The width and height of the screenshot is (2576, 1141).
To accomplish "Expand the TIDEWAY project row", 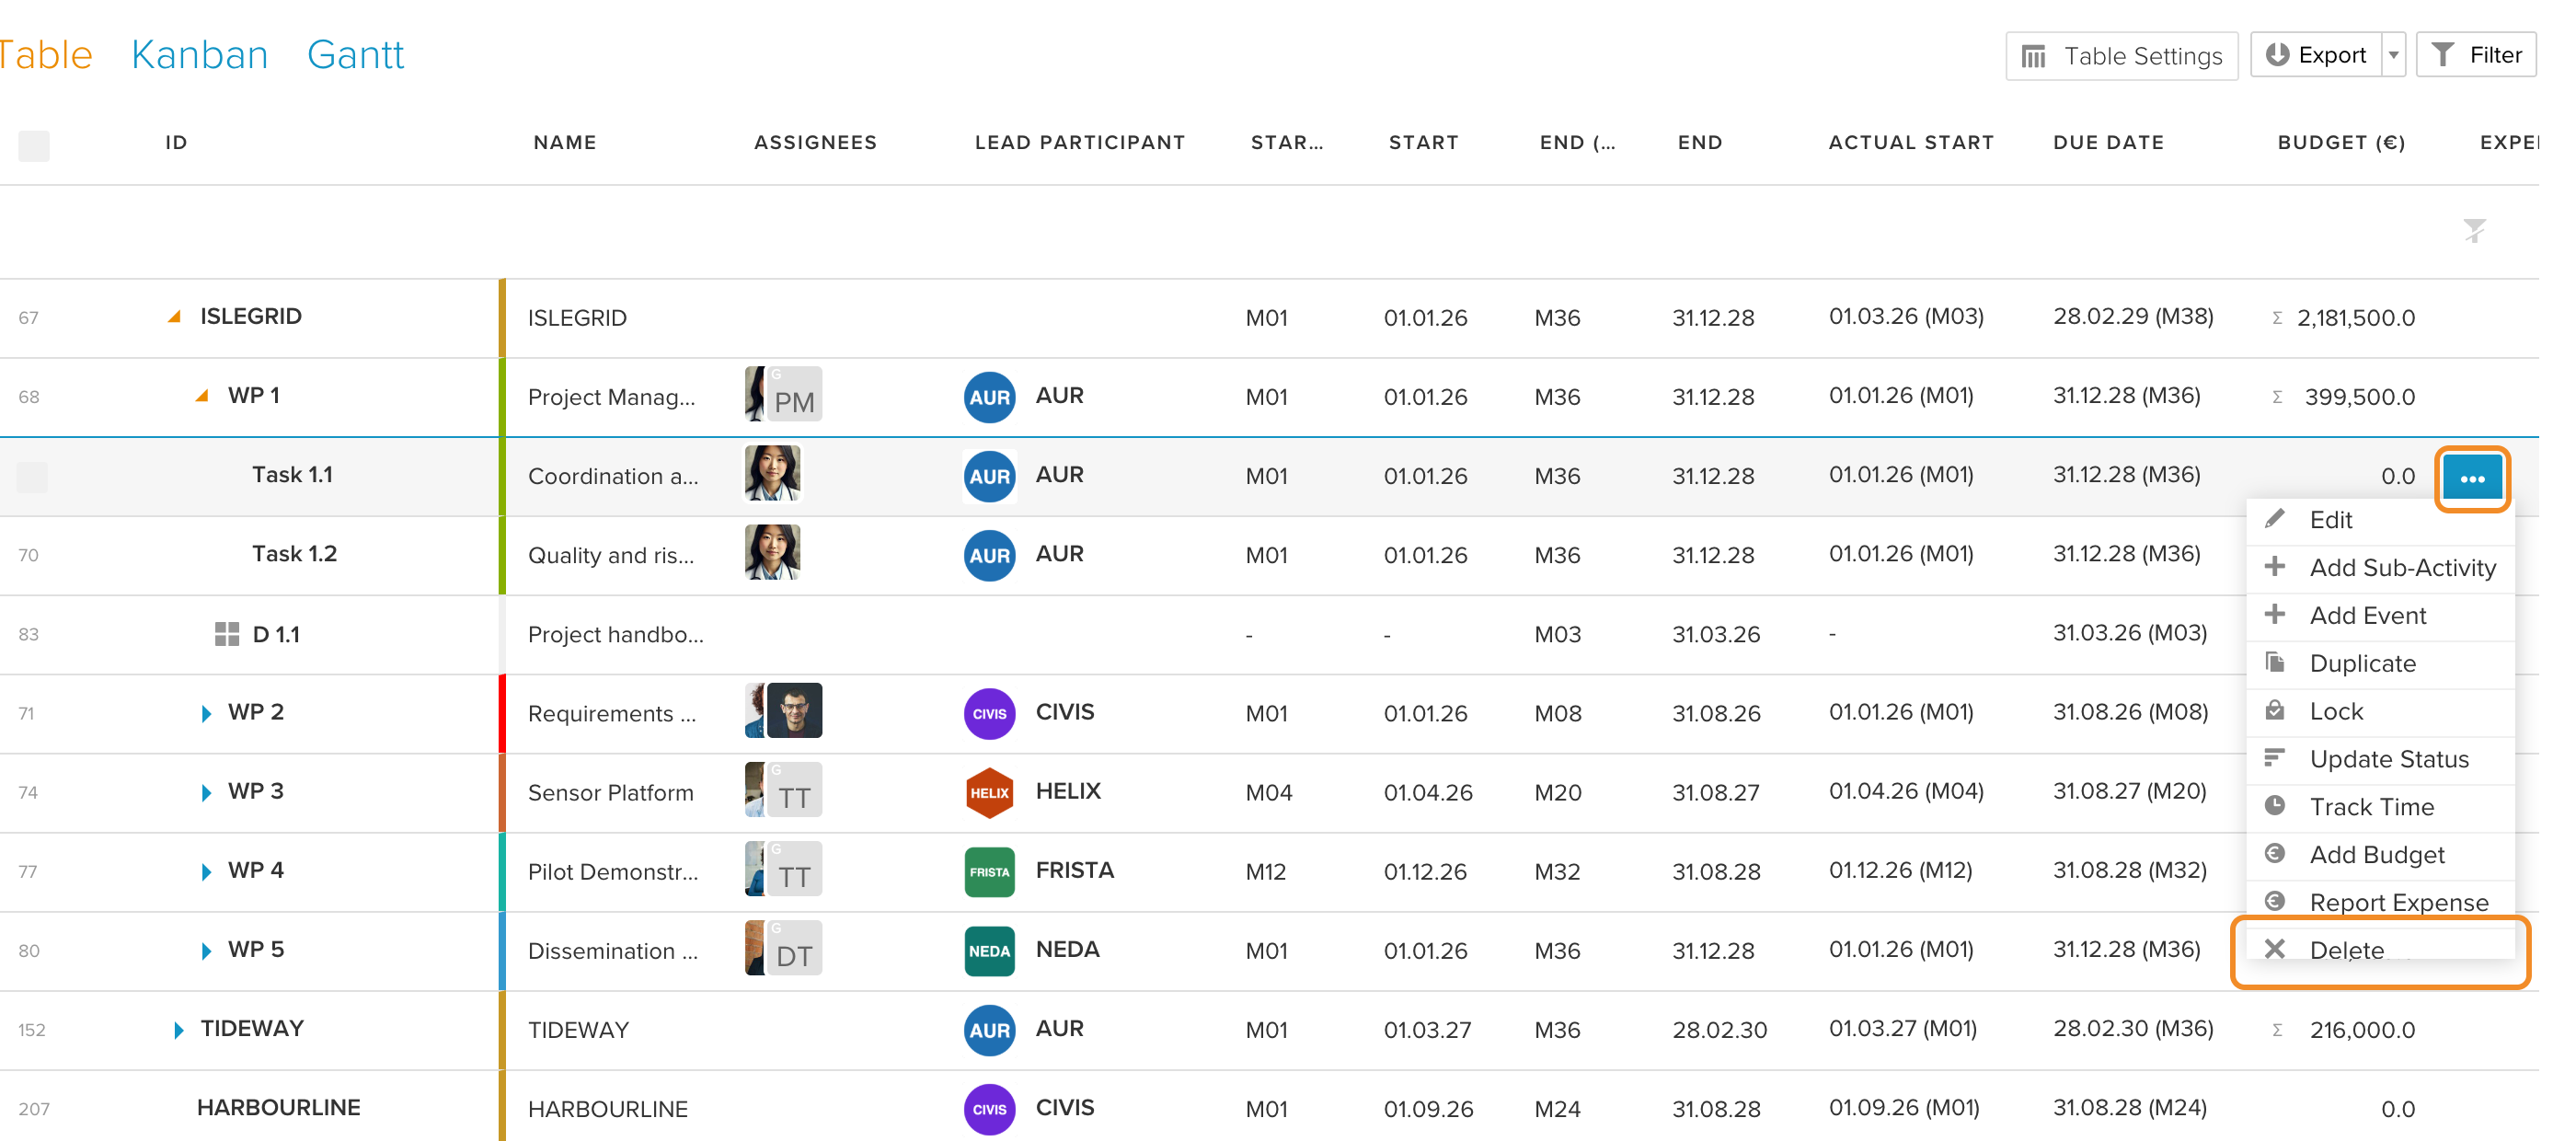I will [178, 1029].
